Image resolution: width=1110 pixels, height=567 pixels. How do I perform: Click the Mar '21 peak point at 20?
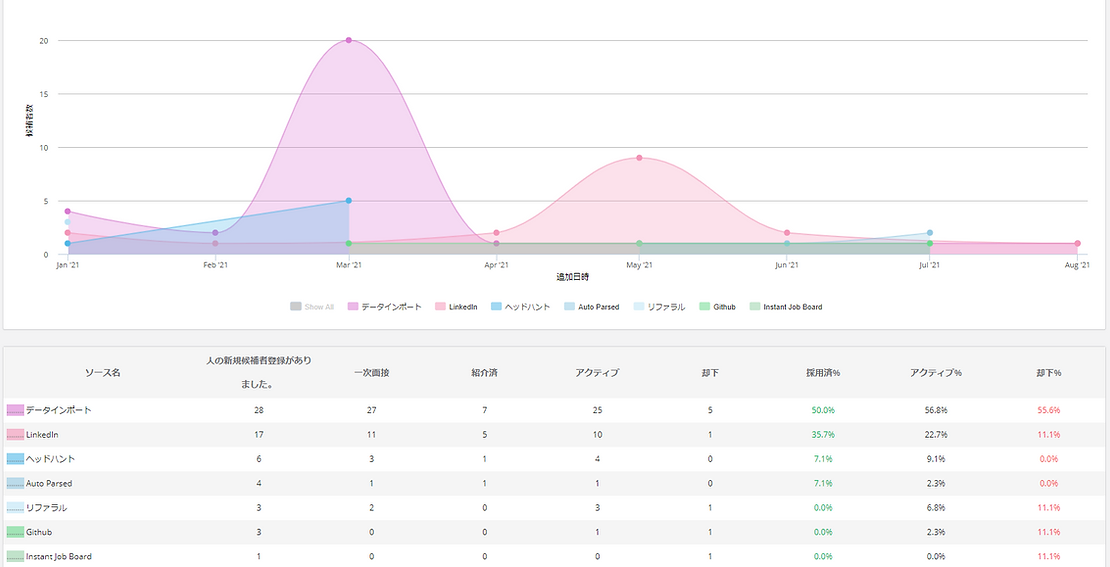pyautogui.click(x=348, y=40)
